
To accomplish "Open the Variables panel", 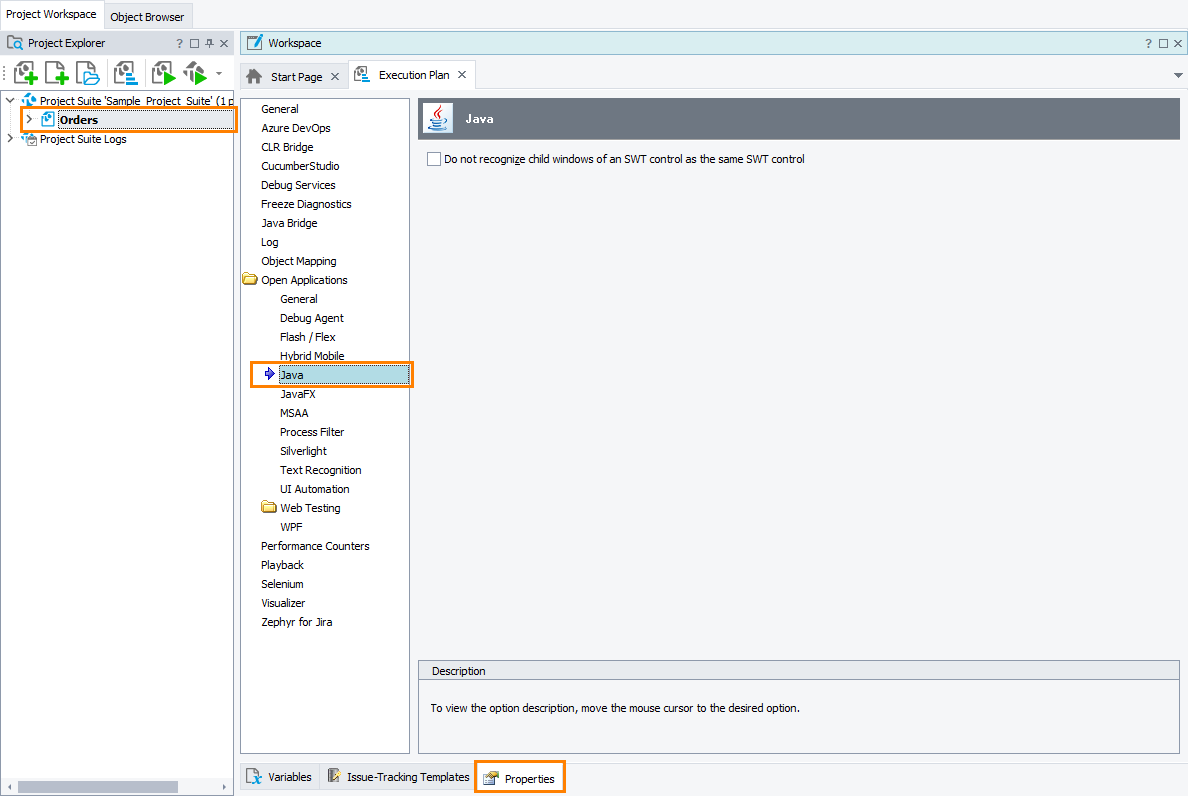I will point(288,776).
